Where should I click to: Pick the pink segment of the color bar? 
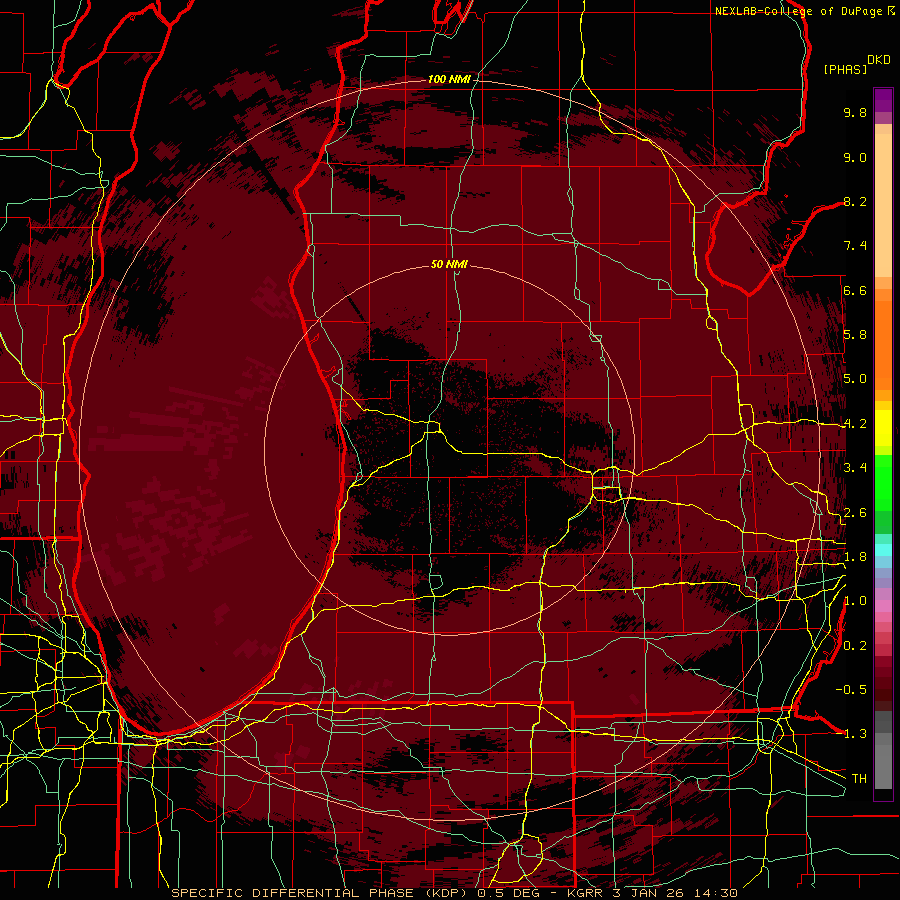[x=883, y=606]
